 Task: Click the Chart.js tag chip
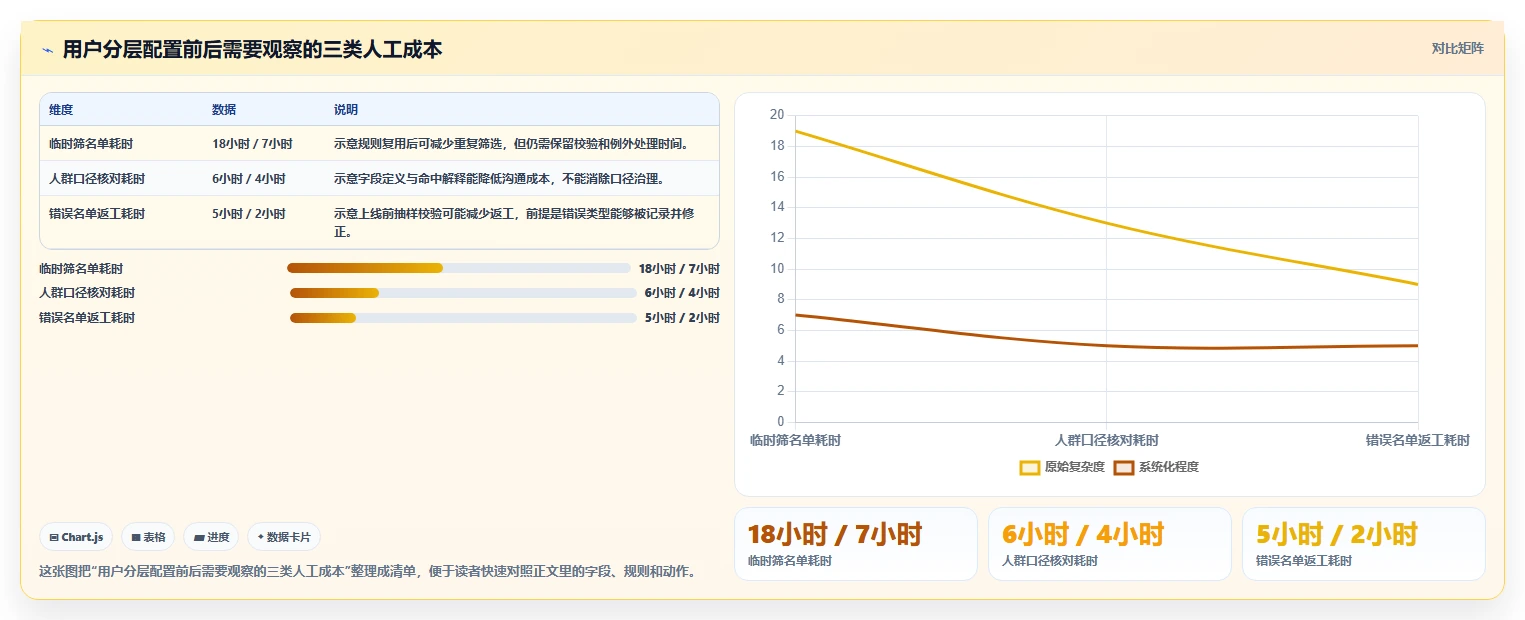[x=77, y=537]
